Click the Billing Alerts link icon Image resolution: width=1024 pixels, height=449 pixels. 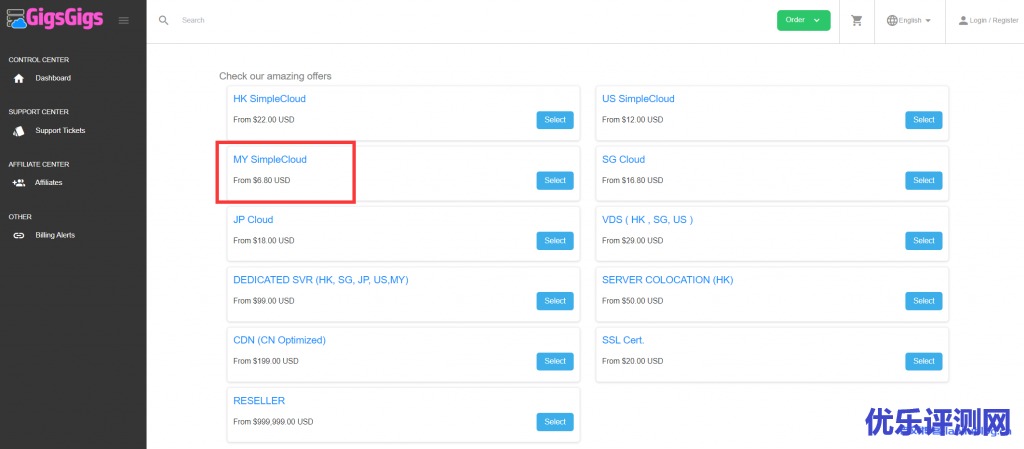tap(19, 236)
